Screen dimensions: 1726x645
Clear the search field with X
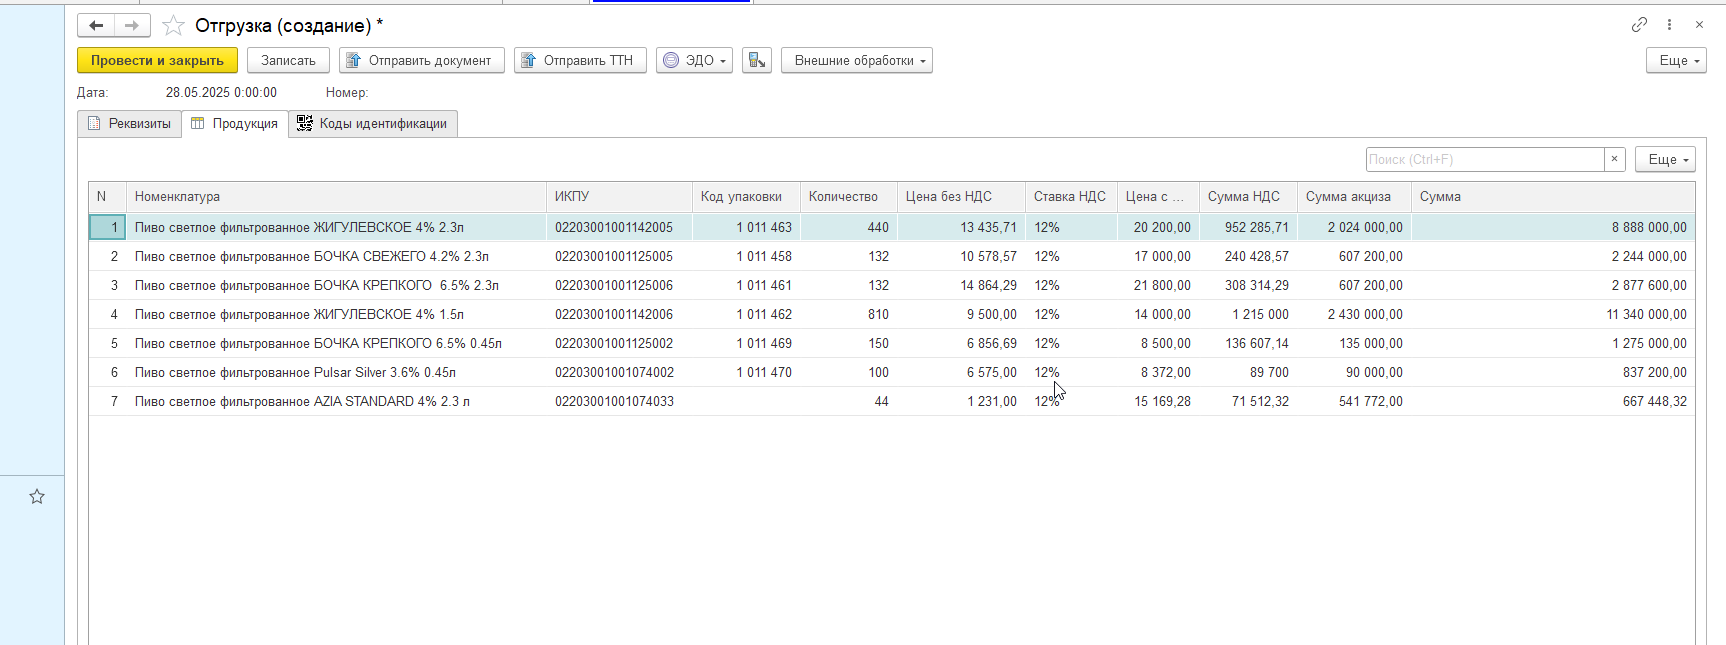(1614, 159)
